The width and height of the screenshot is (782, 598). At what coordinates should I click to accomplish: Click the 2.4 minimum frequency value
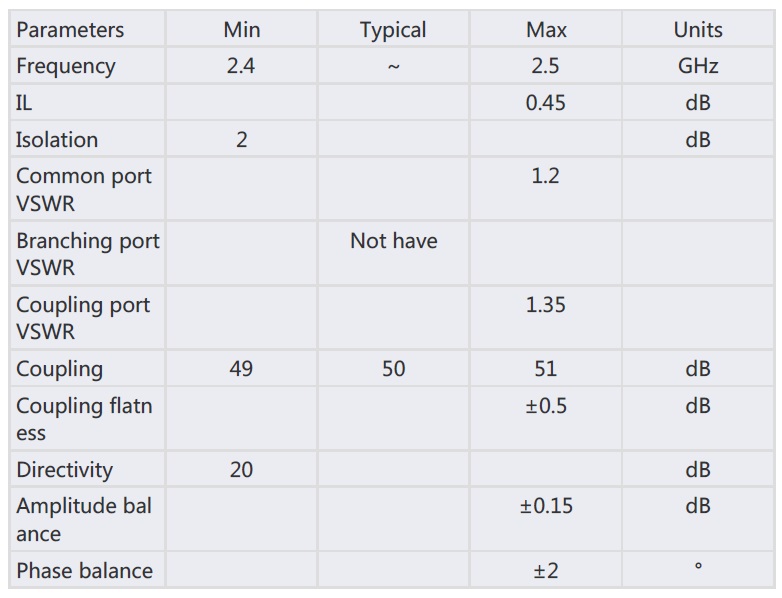pos(241,66)
